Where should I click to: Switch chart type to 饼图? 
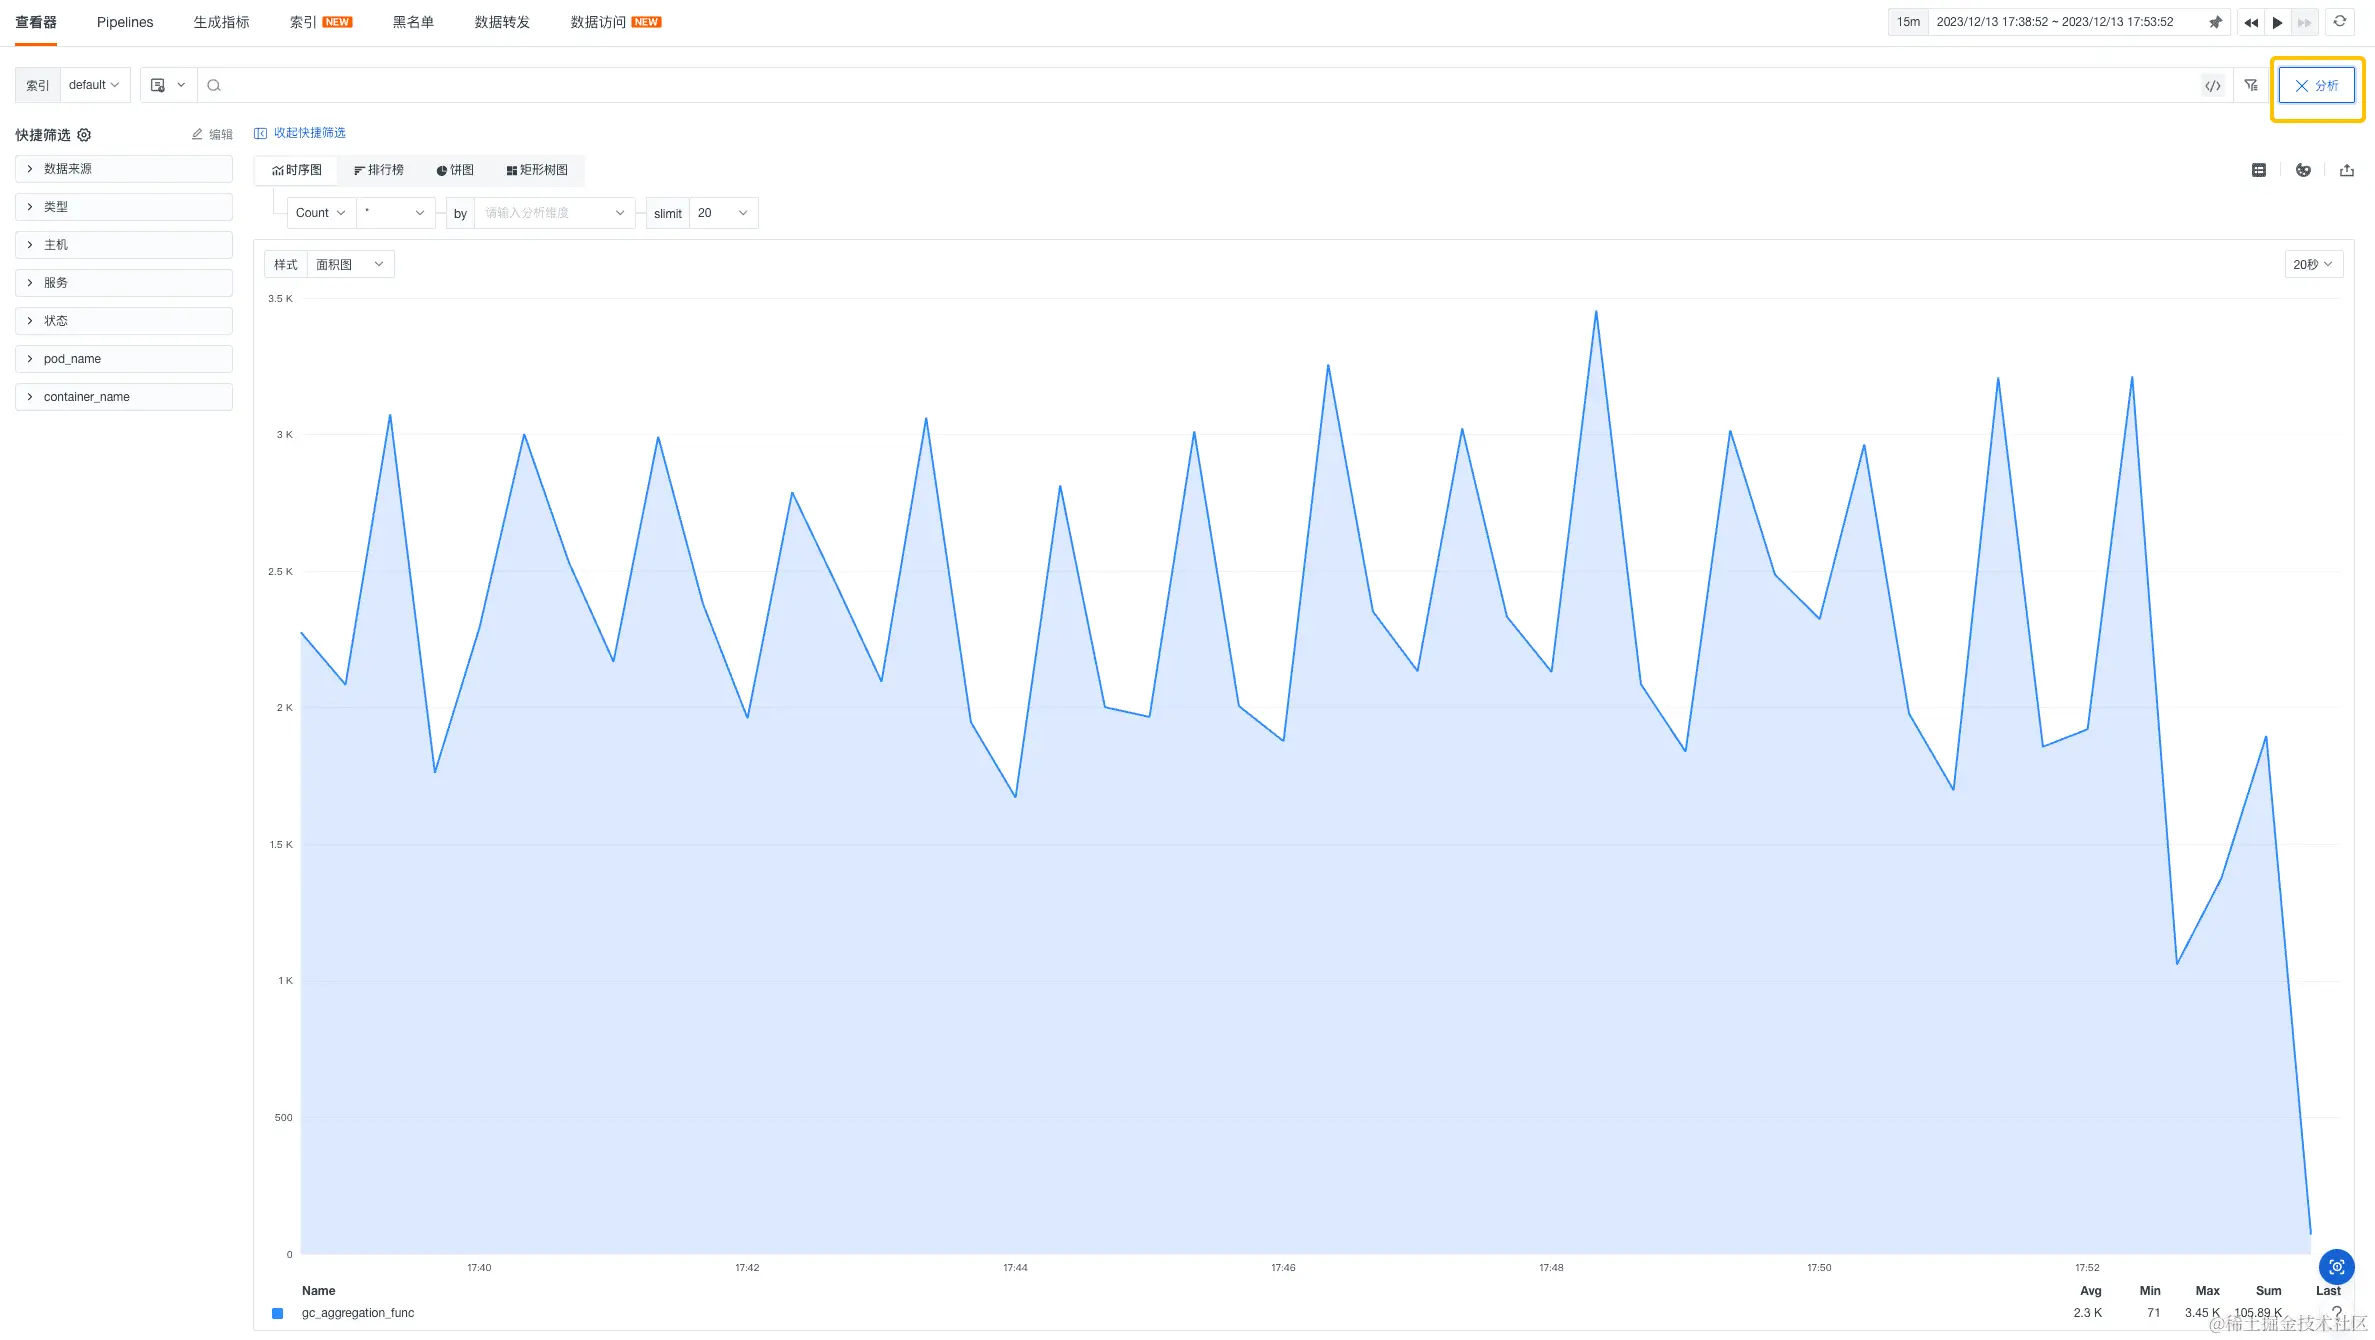[x=455, y=170]
